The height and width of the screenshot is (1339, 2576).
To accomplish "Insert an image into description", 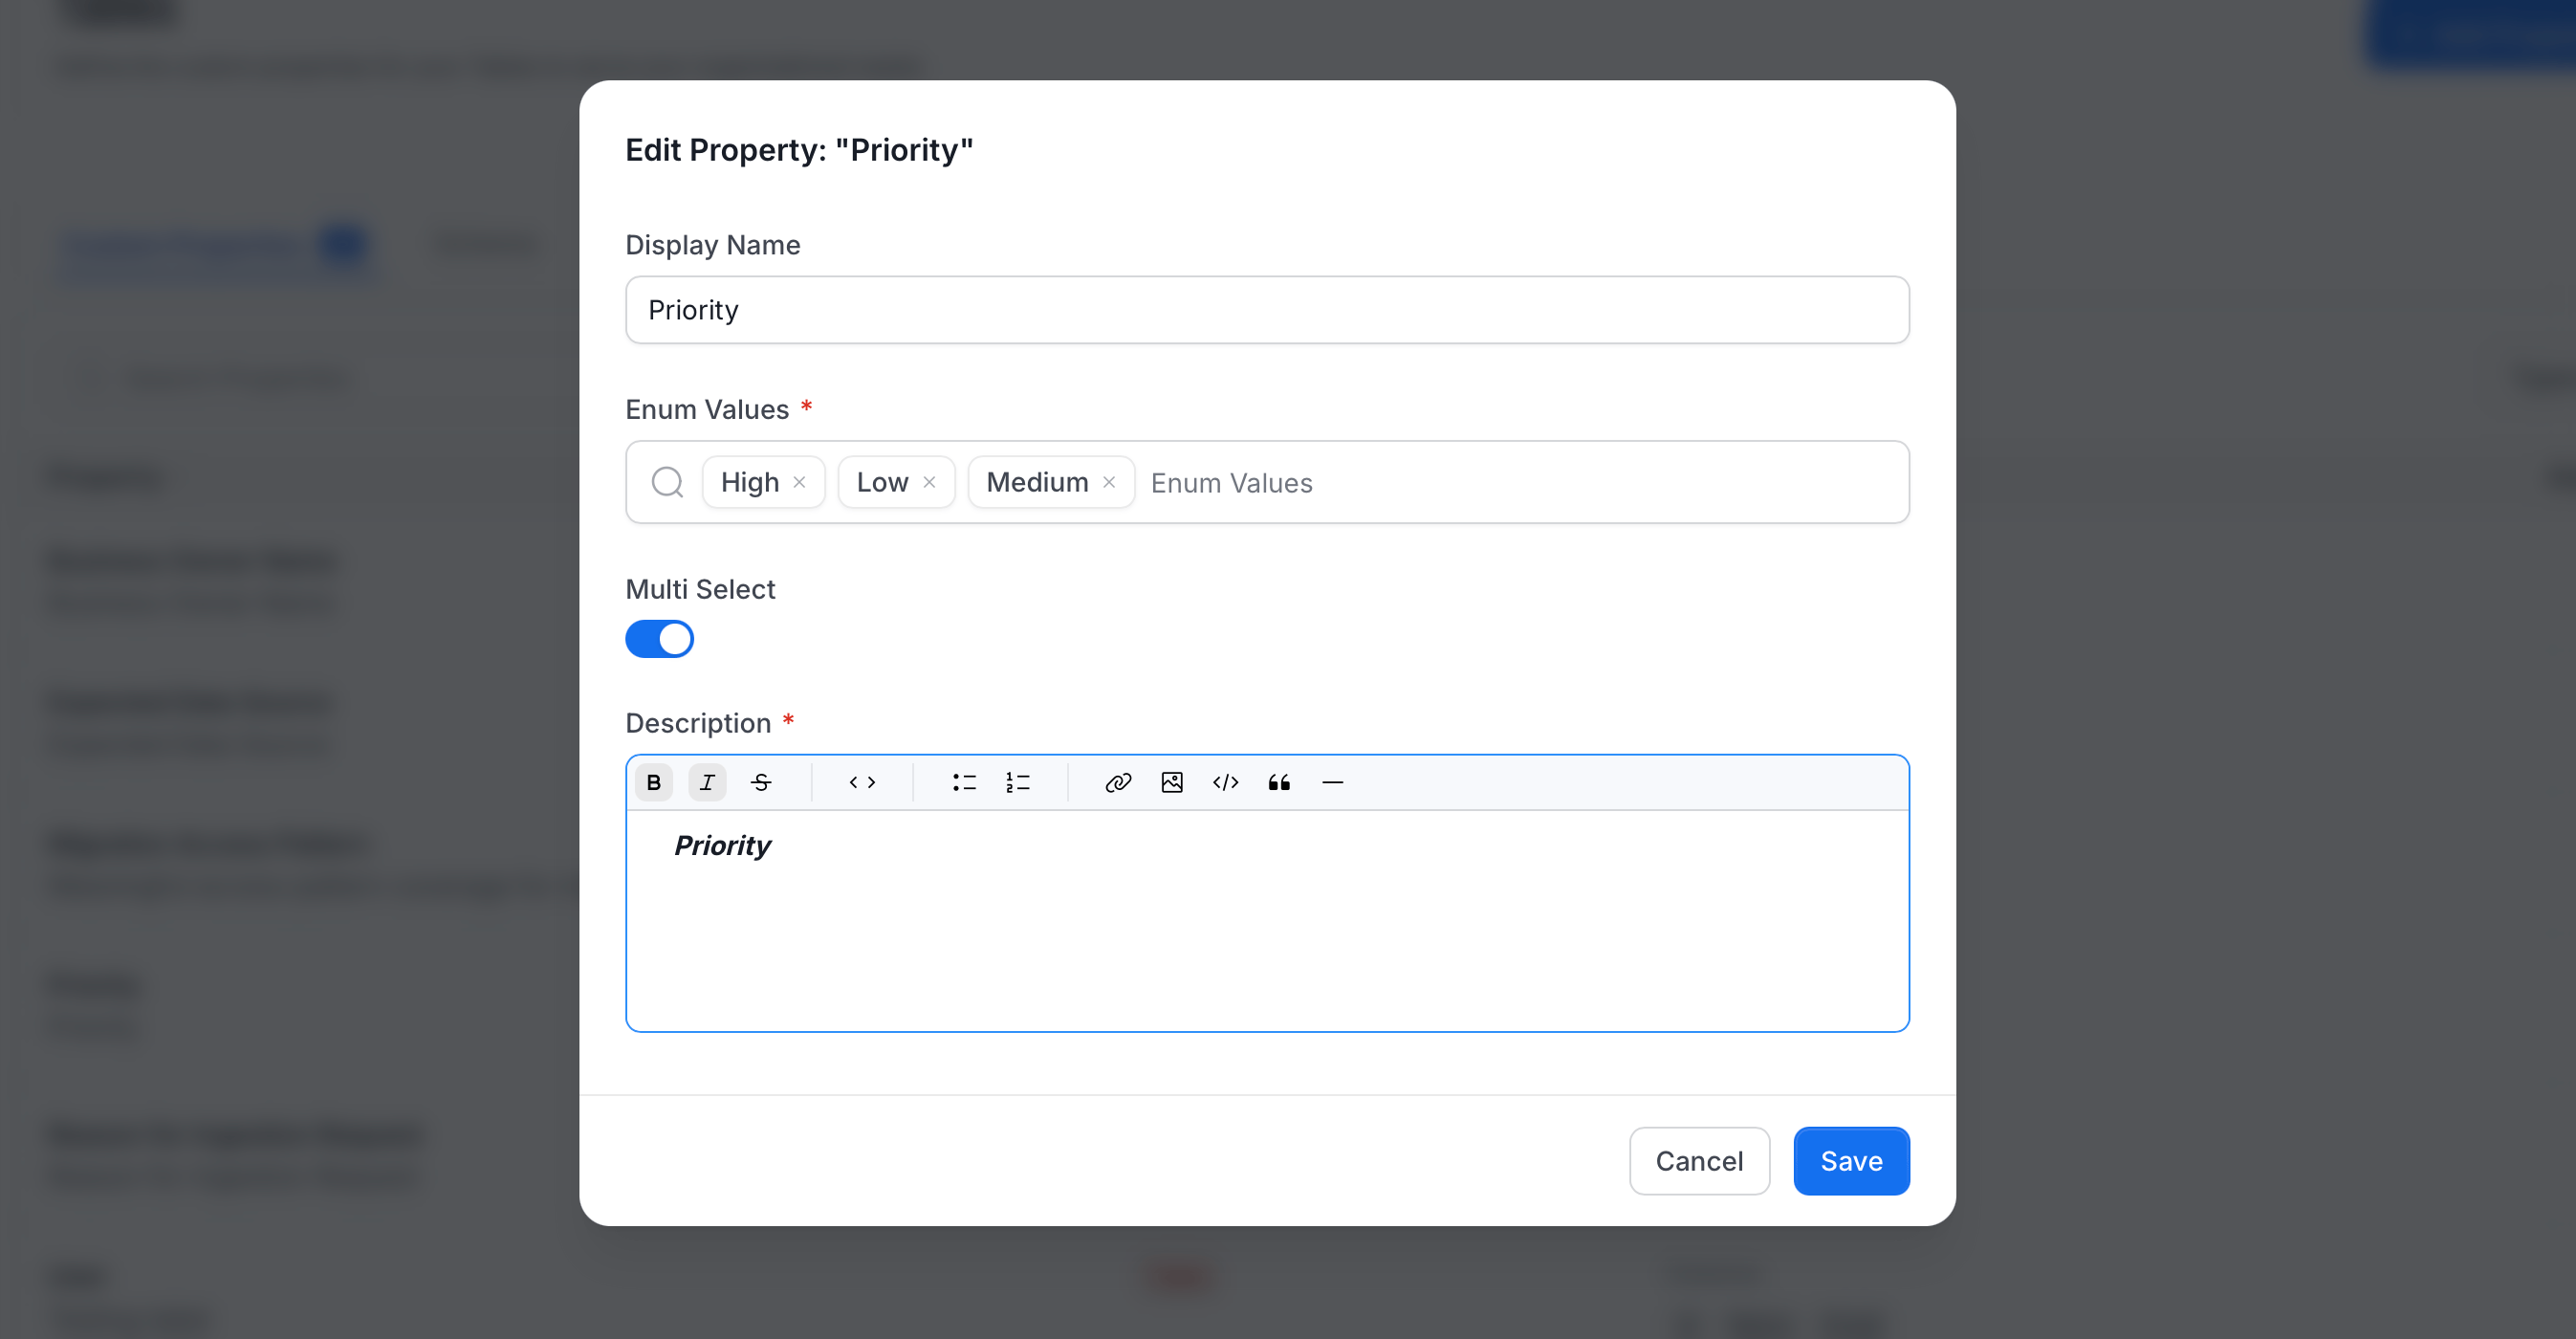I will 1172,782.
